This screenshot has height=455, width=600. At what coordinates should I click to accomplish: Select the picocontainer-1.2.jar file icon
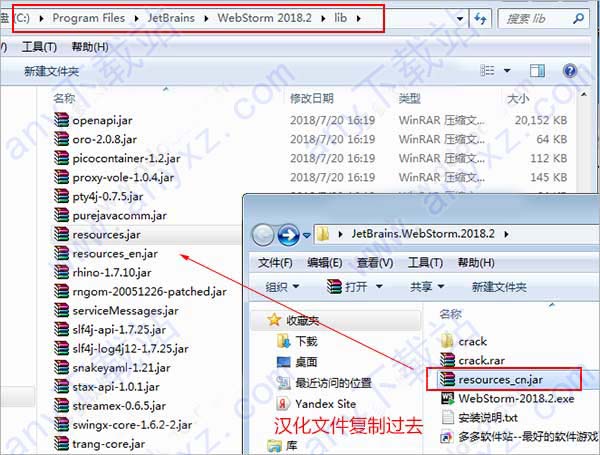pyautogui.click(x=61, y=158)
